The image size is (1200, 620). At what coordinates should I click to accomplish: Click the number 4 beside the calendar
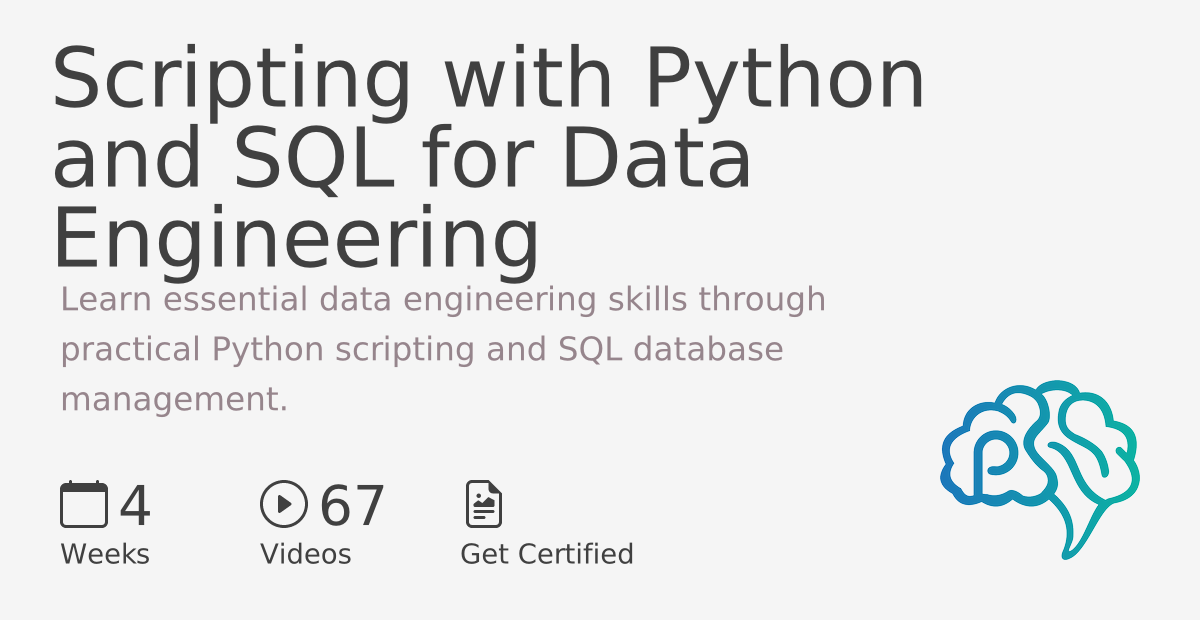click(135, 506)
